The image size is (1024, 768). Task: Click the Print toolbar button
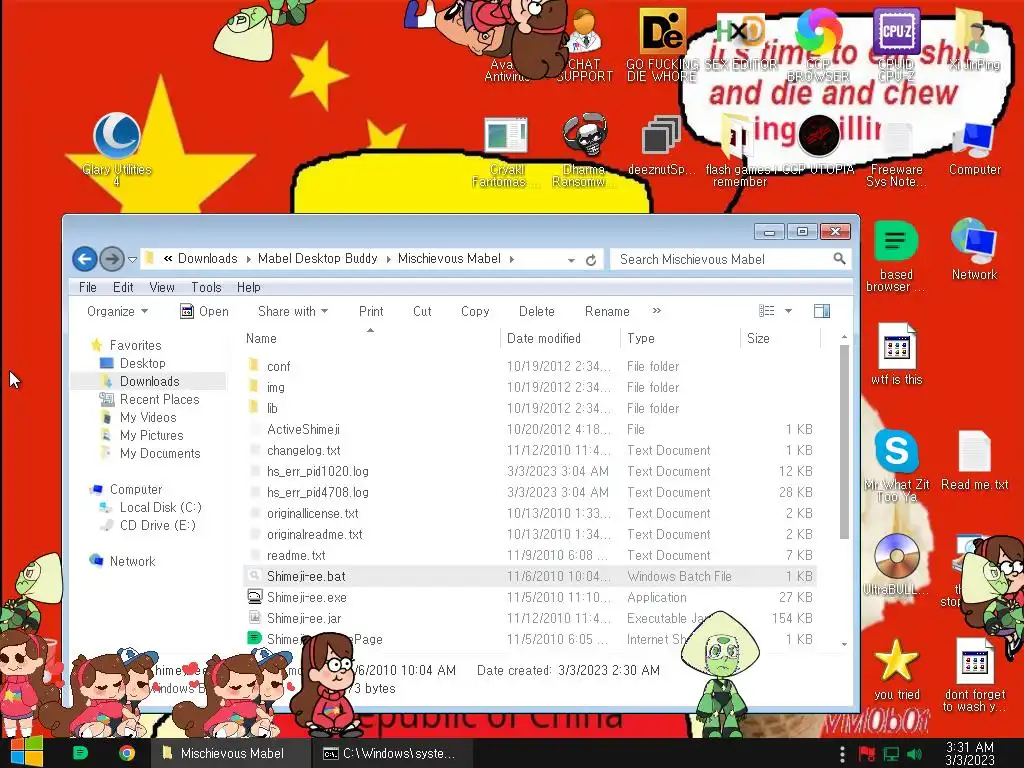click(371, 312)
